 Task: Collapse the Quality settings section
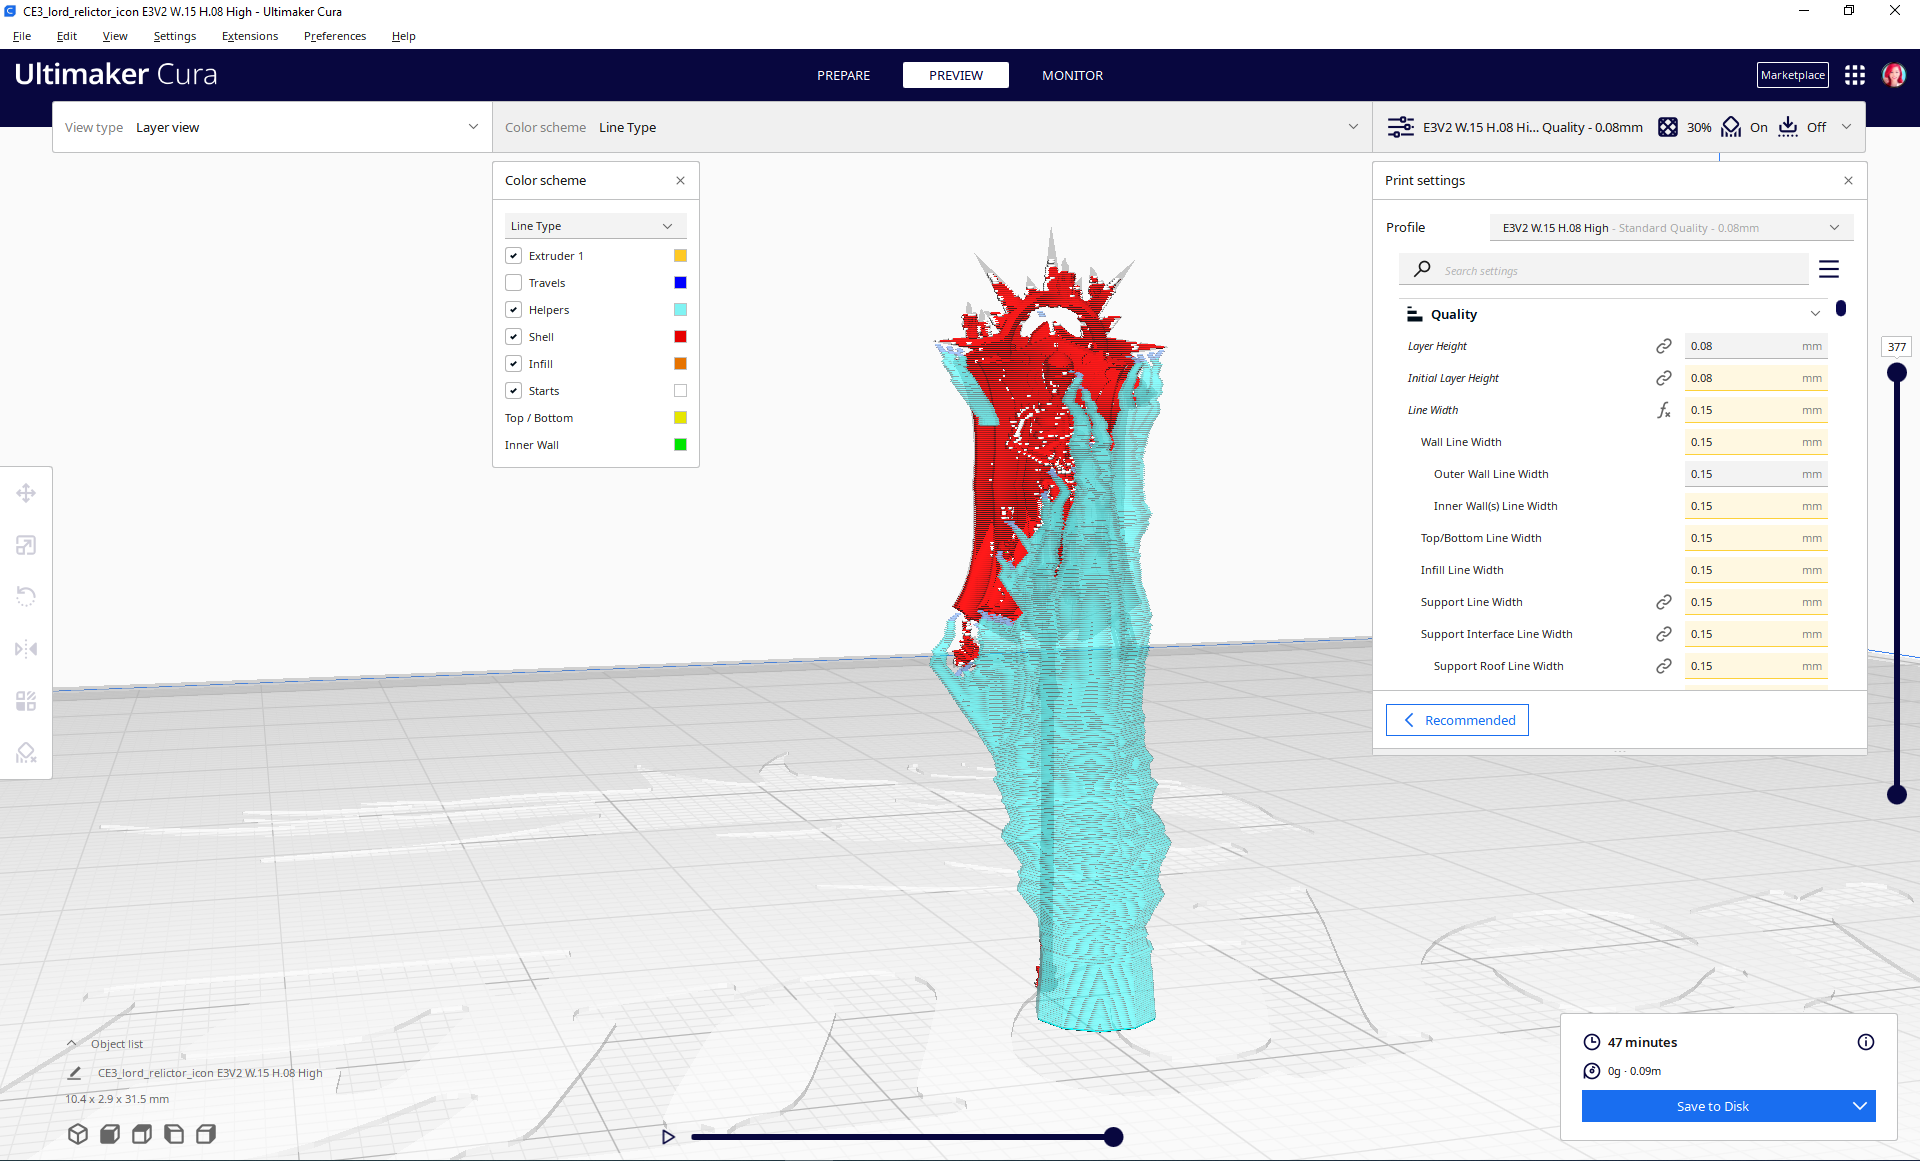[1815, 313]
